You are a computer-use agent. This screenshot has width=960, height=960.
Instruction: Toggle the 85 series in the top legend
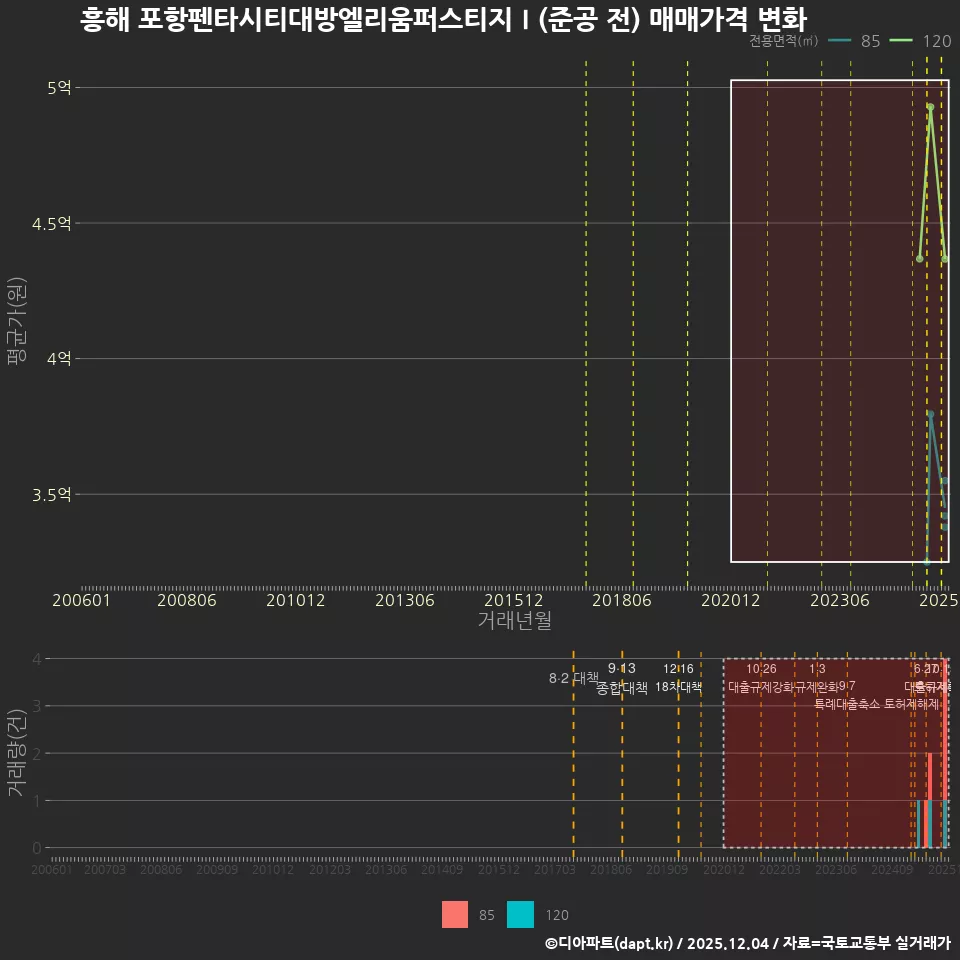(x=869, y=42)
